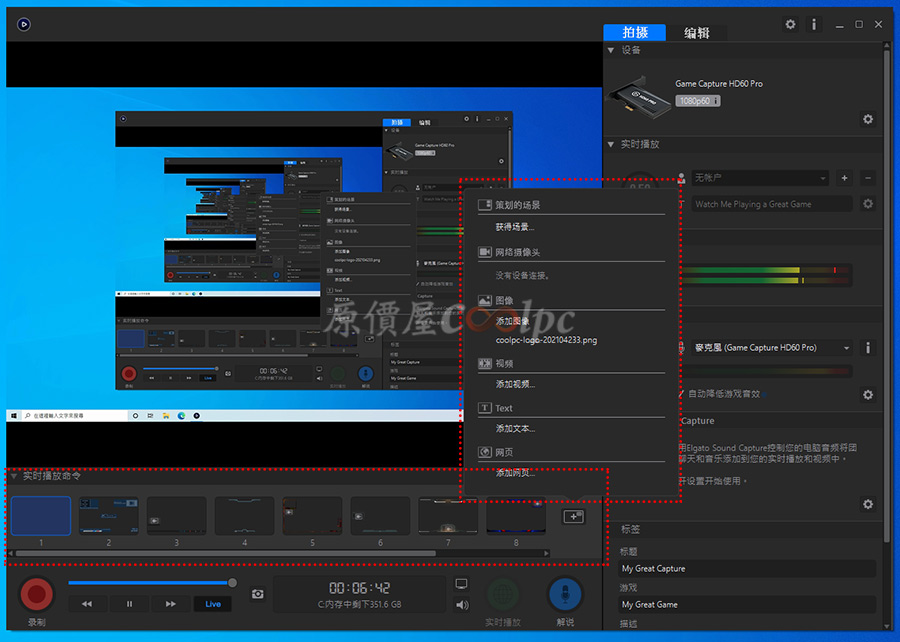
Task: Take a screenshot with the camera icon
Action: pos(258,594)
